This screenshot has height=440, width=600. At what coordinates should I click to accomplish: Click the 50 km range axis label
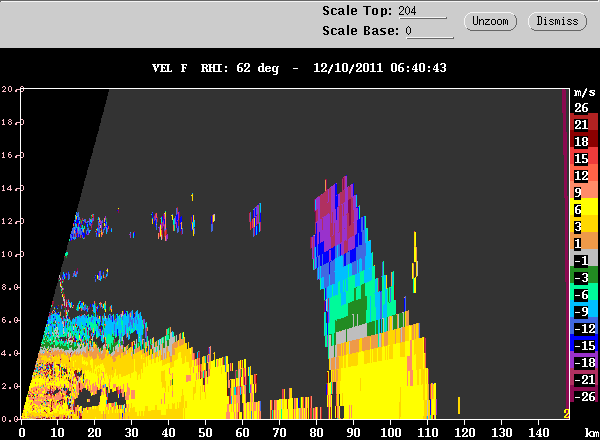tap(205, 432)
